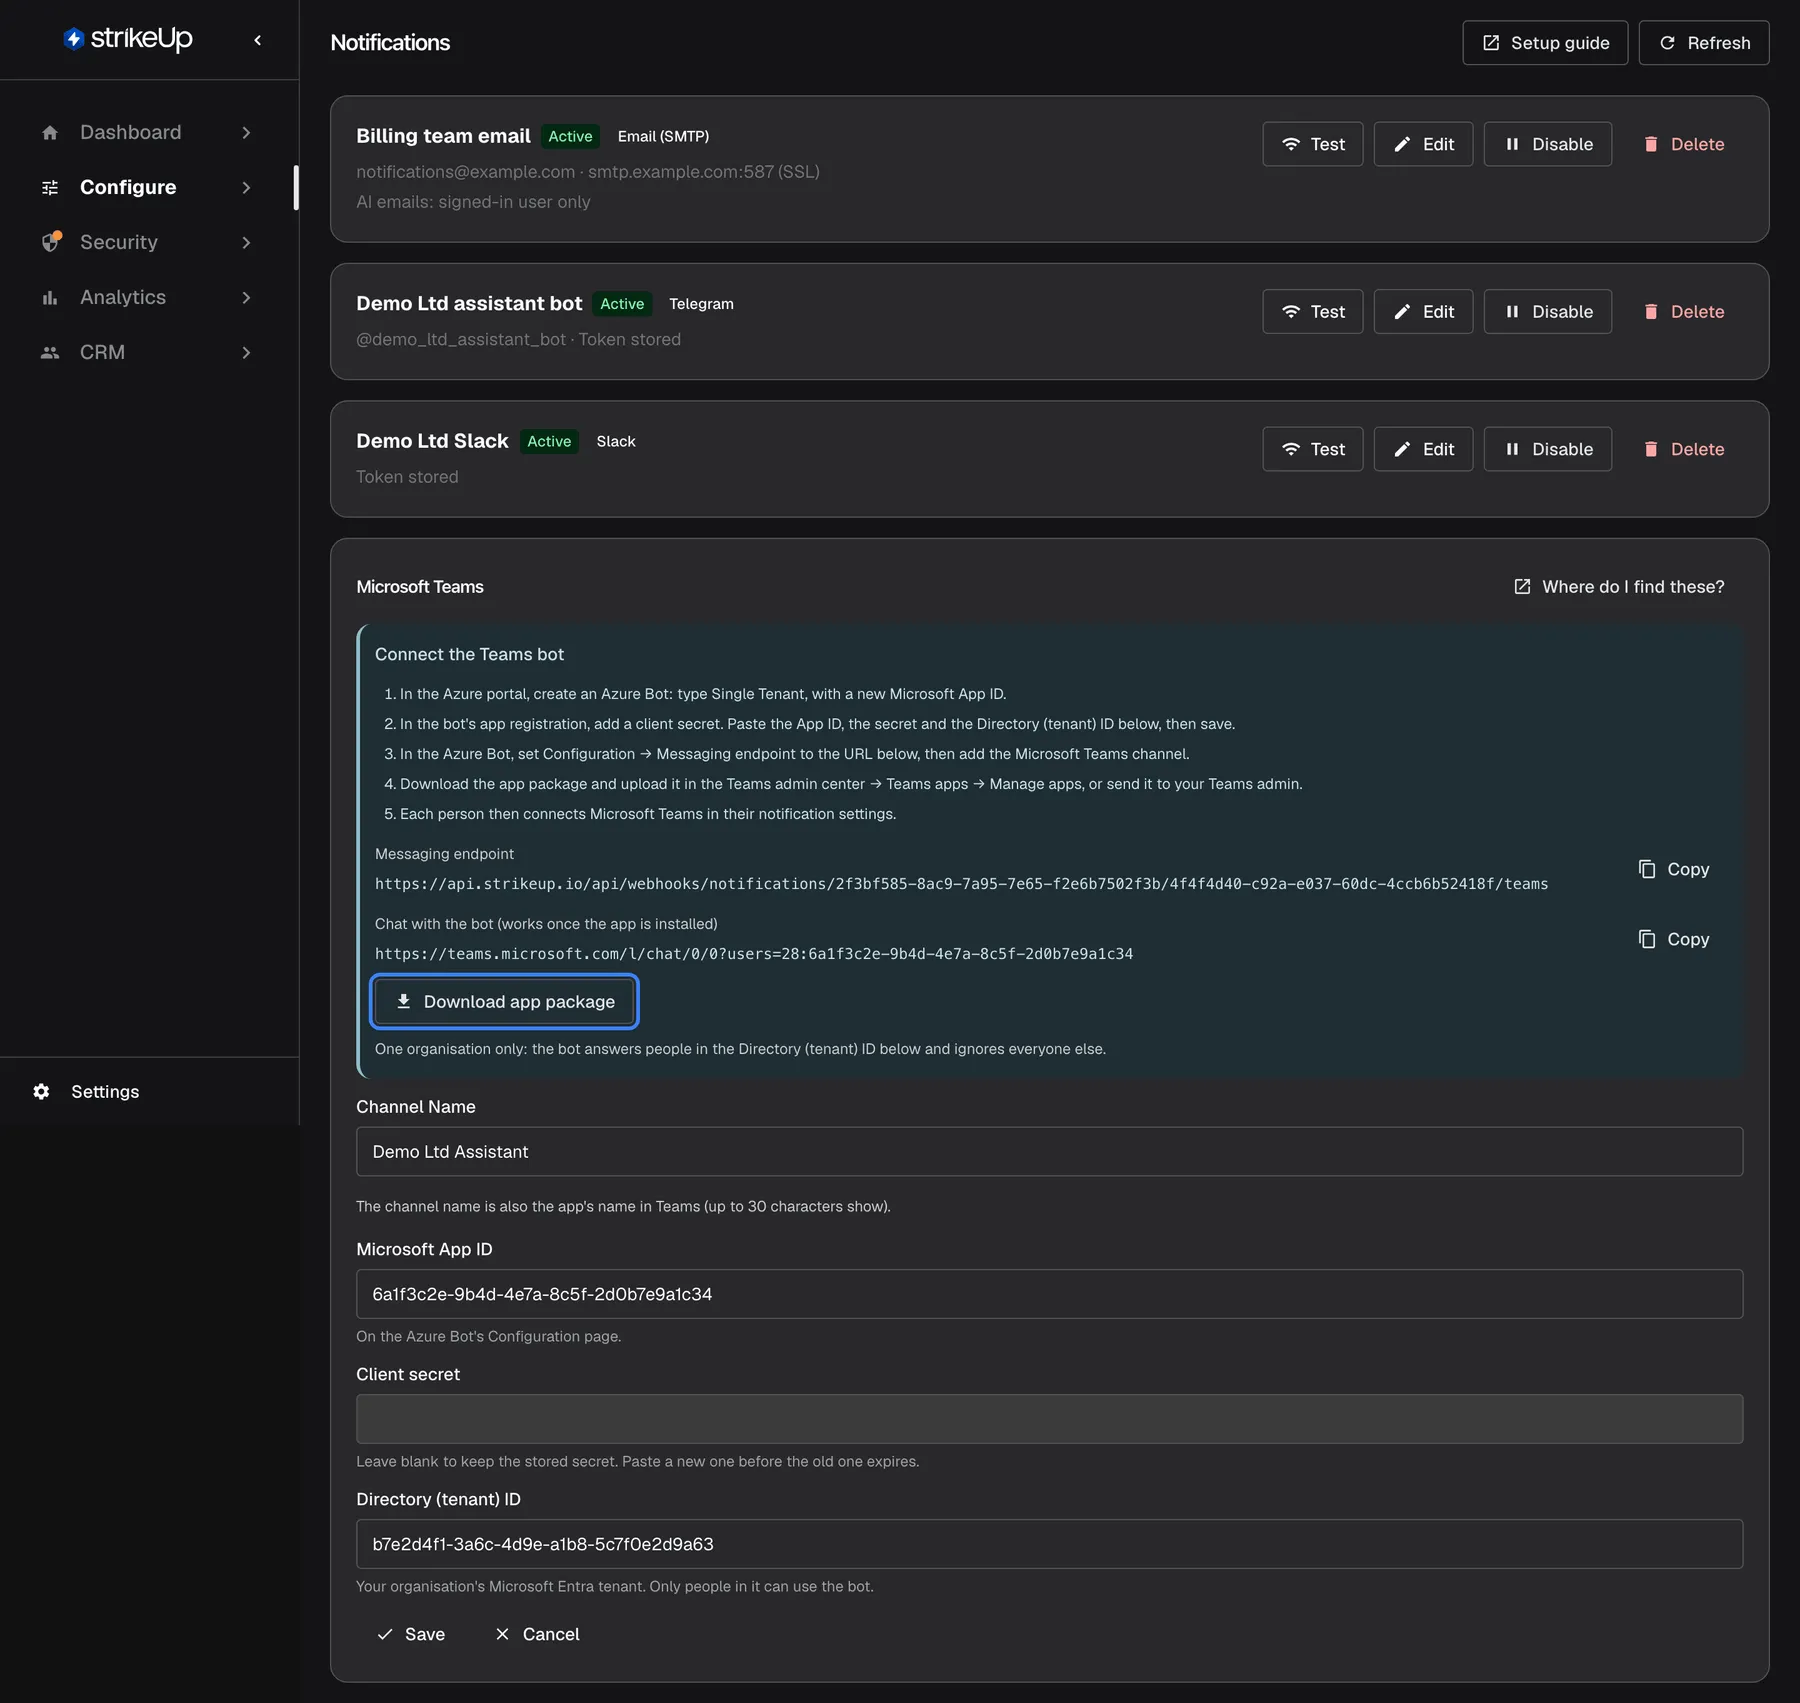Focus the Microsoft App ID field

tap(1049, 1294)
